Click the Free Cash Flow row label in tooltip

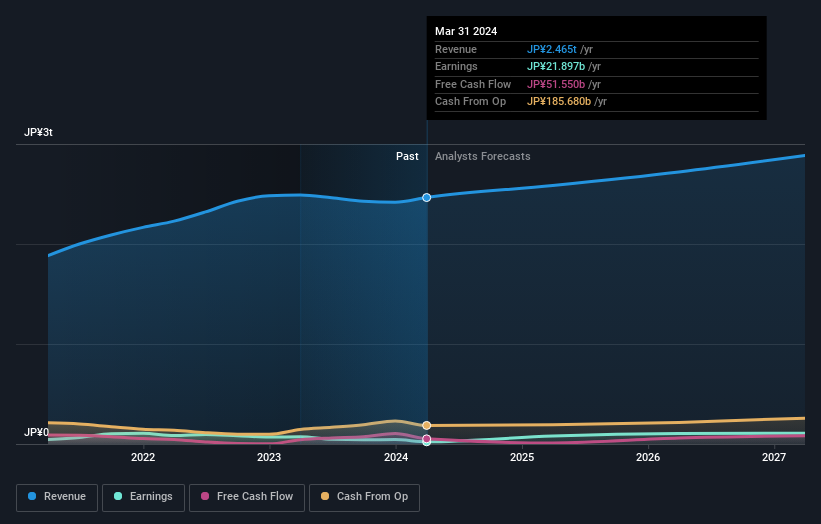point(473,84)
